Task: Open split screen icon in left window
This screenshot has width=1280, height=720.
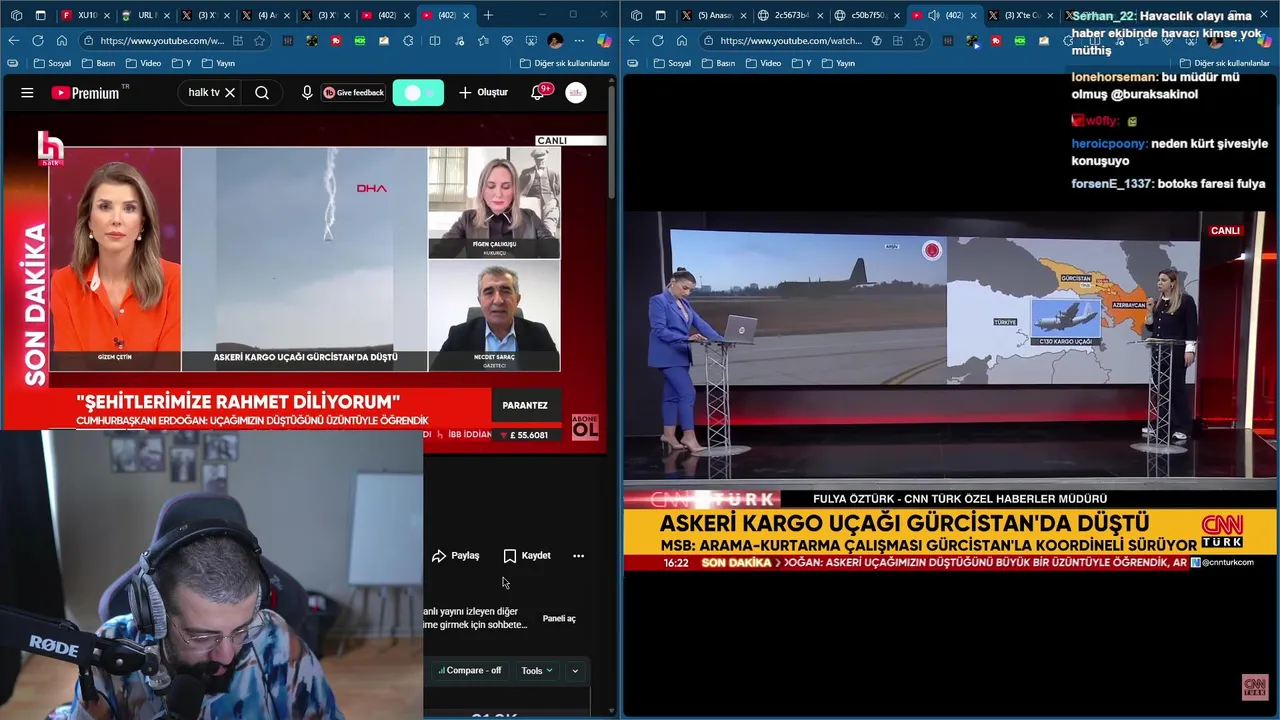Action: click(x=434, y=41)
